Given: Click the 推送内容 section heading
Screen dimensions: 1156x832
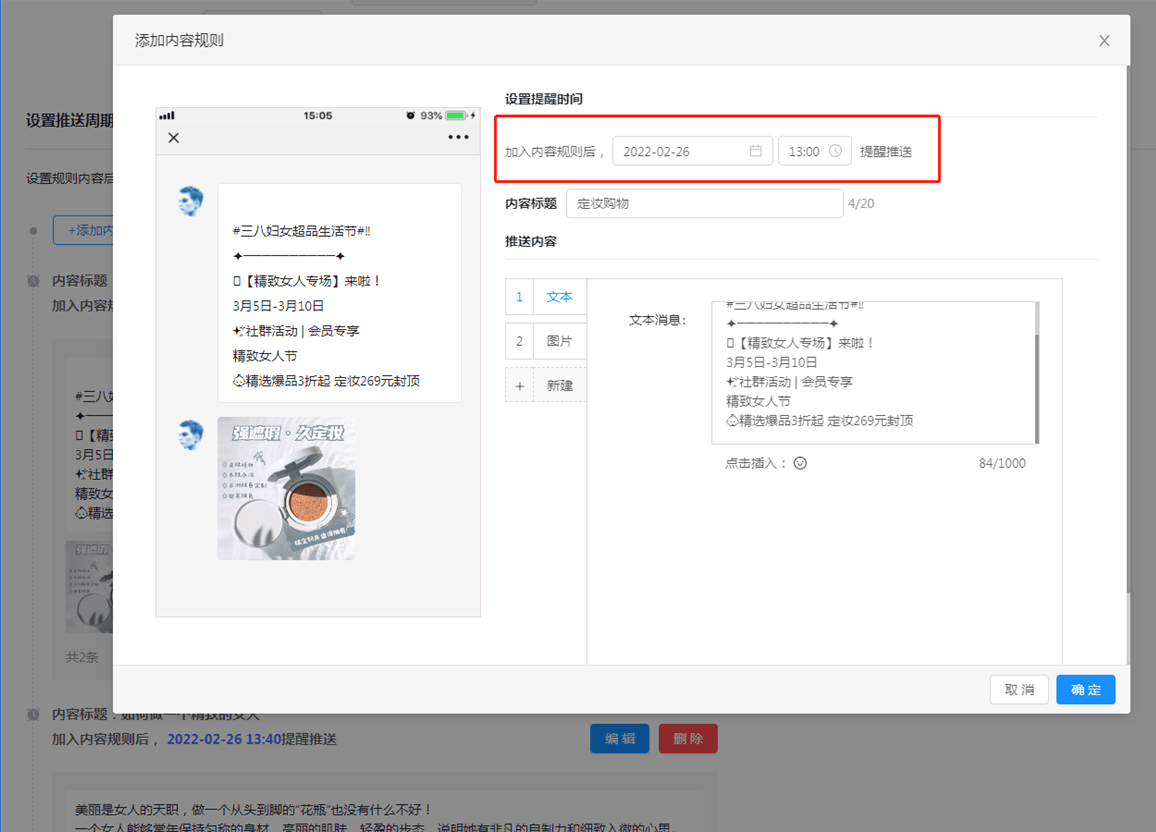Looking at the screenshot, I should pos(531,241).
